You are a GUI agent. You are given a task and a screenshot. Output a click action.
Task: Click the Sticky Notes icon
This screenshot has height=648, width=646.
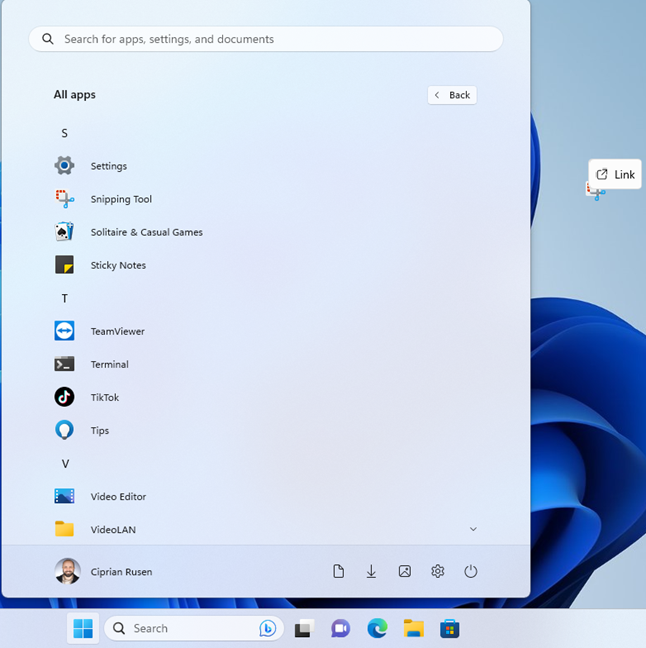pos(64,265)
